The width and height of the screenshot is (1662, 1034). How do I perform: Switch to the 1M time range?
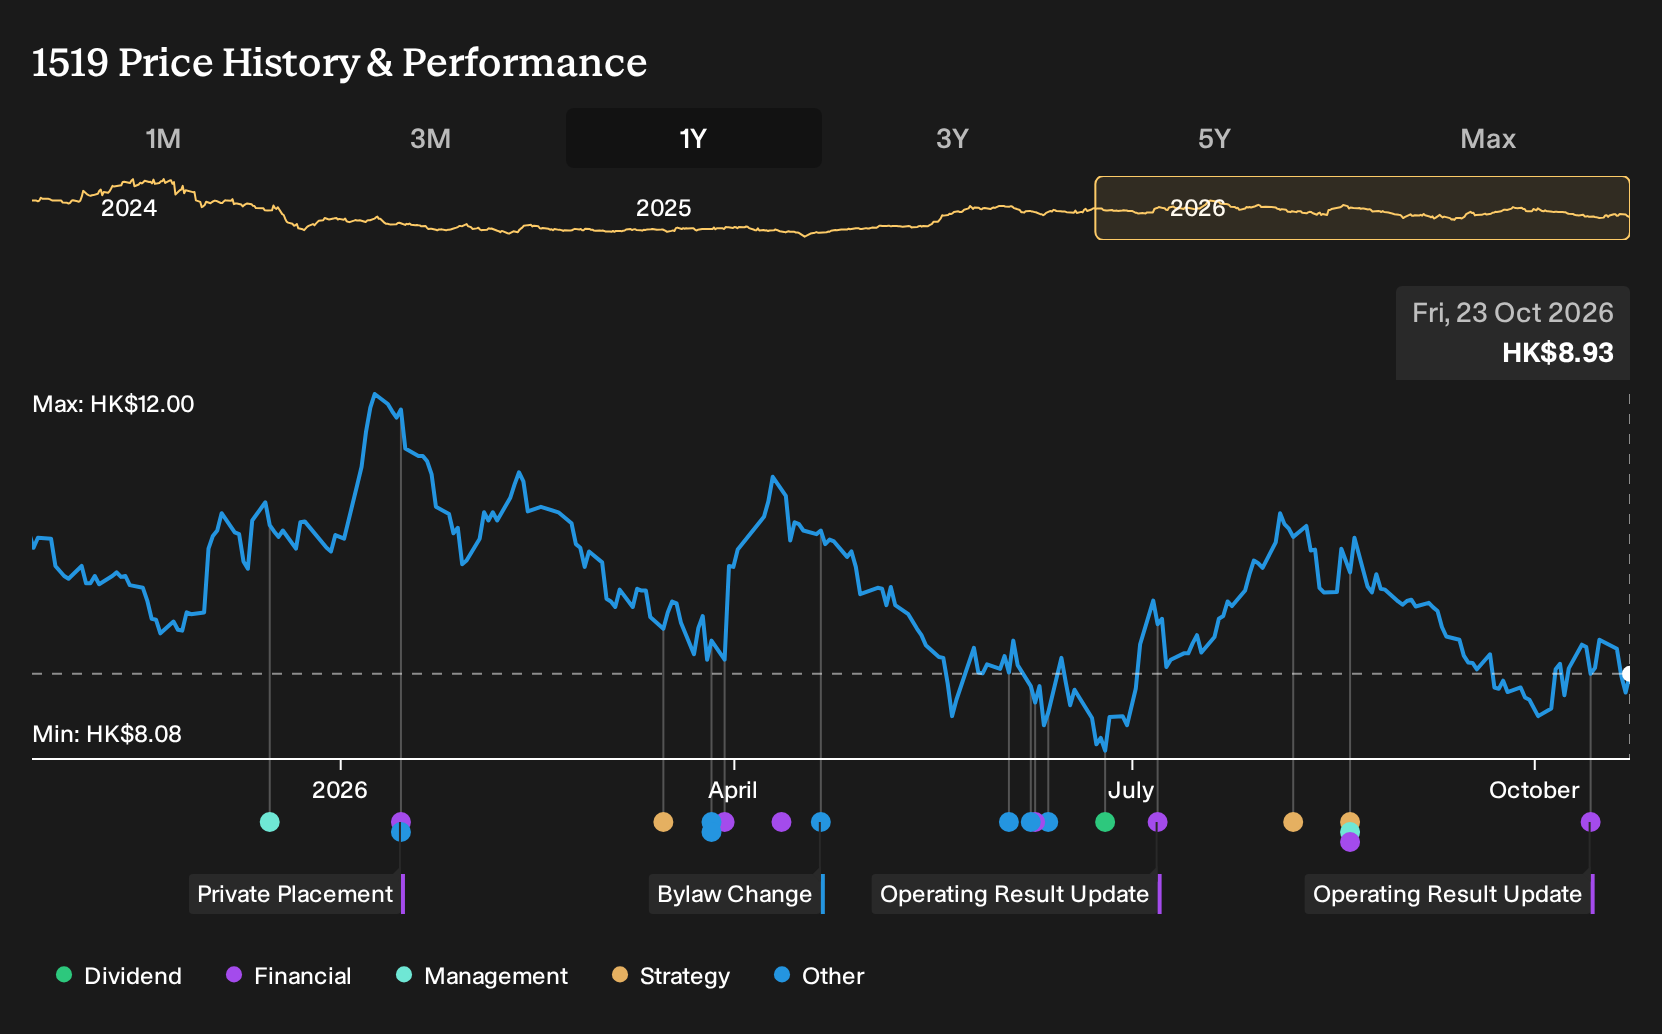[x=163, y=138]
